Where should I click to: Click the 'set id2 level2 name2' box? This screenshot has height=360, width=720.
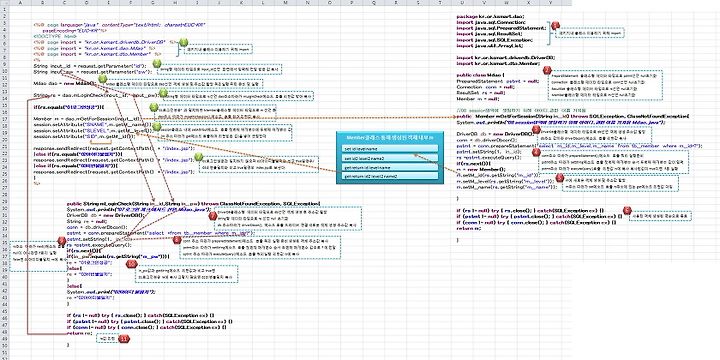(390, 158)
